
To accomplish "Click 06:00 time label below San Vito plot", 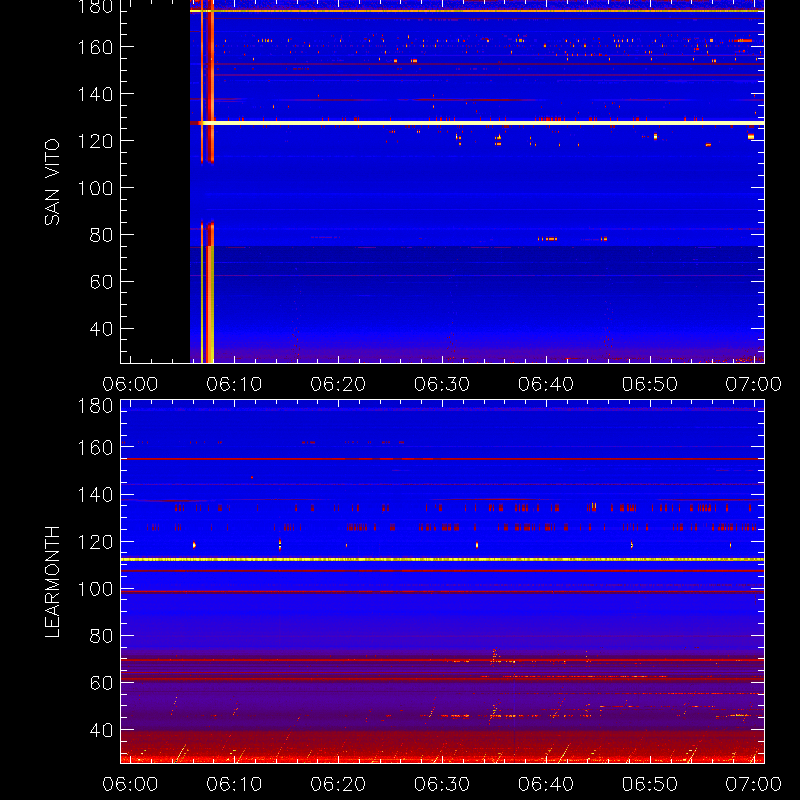I will 130,384.
